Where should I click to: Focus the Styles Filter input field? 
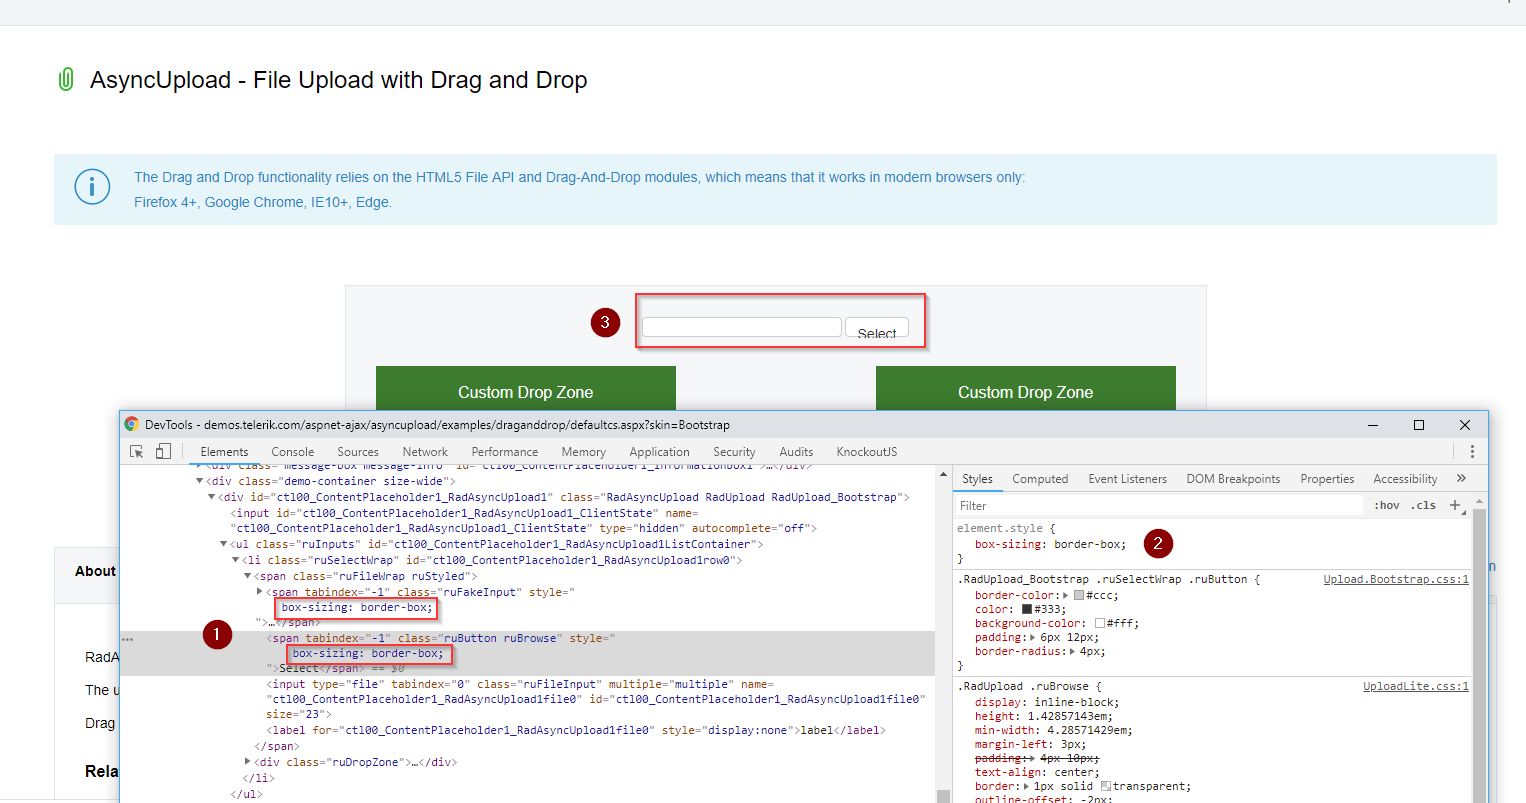pyautogui.click(x=1158, y=506)
